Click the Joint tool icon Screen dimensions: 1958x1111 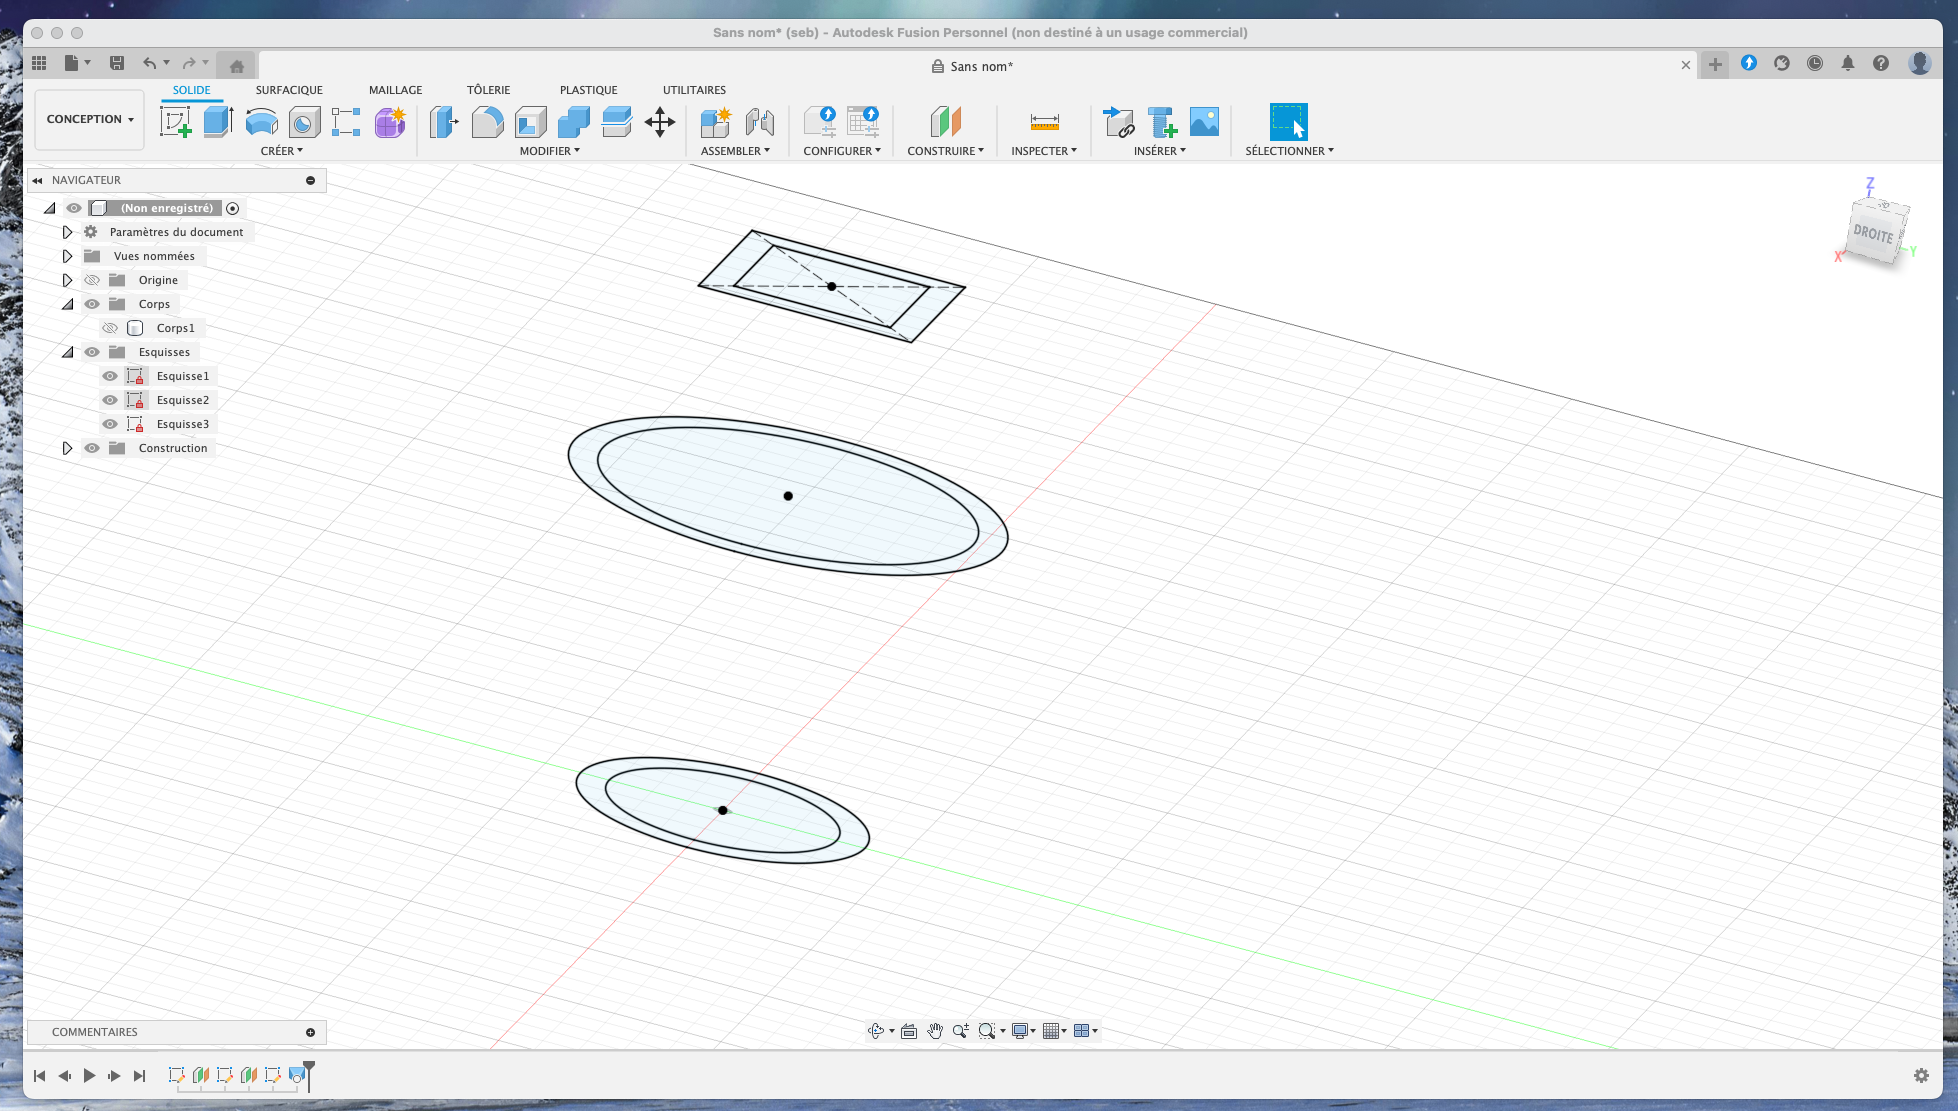click(x=759, y=122)
